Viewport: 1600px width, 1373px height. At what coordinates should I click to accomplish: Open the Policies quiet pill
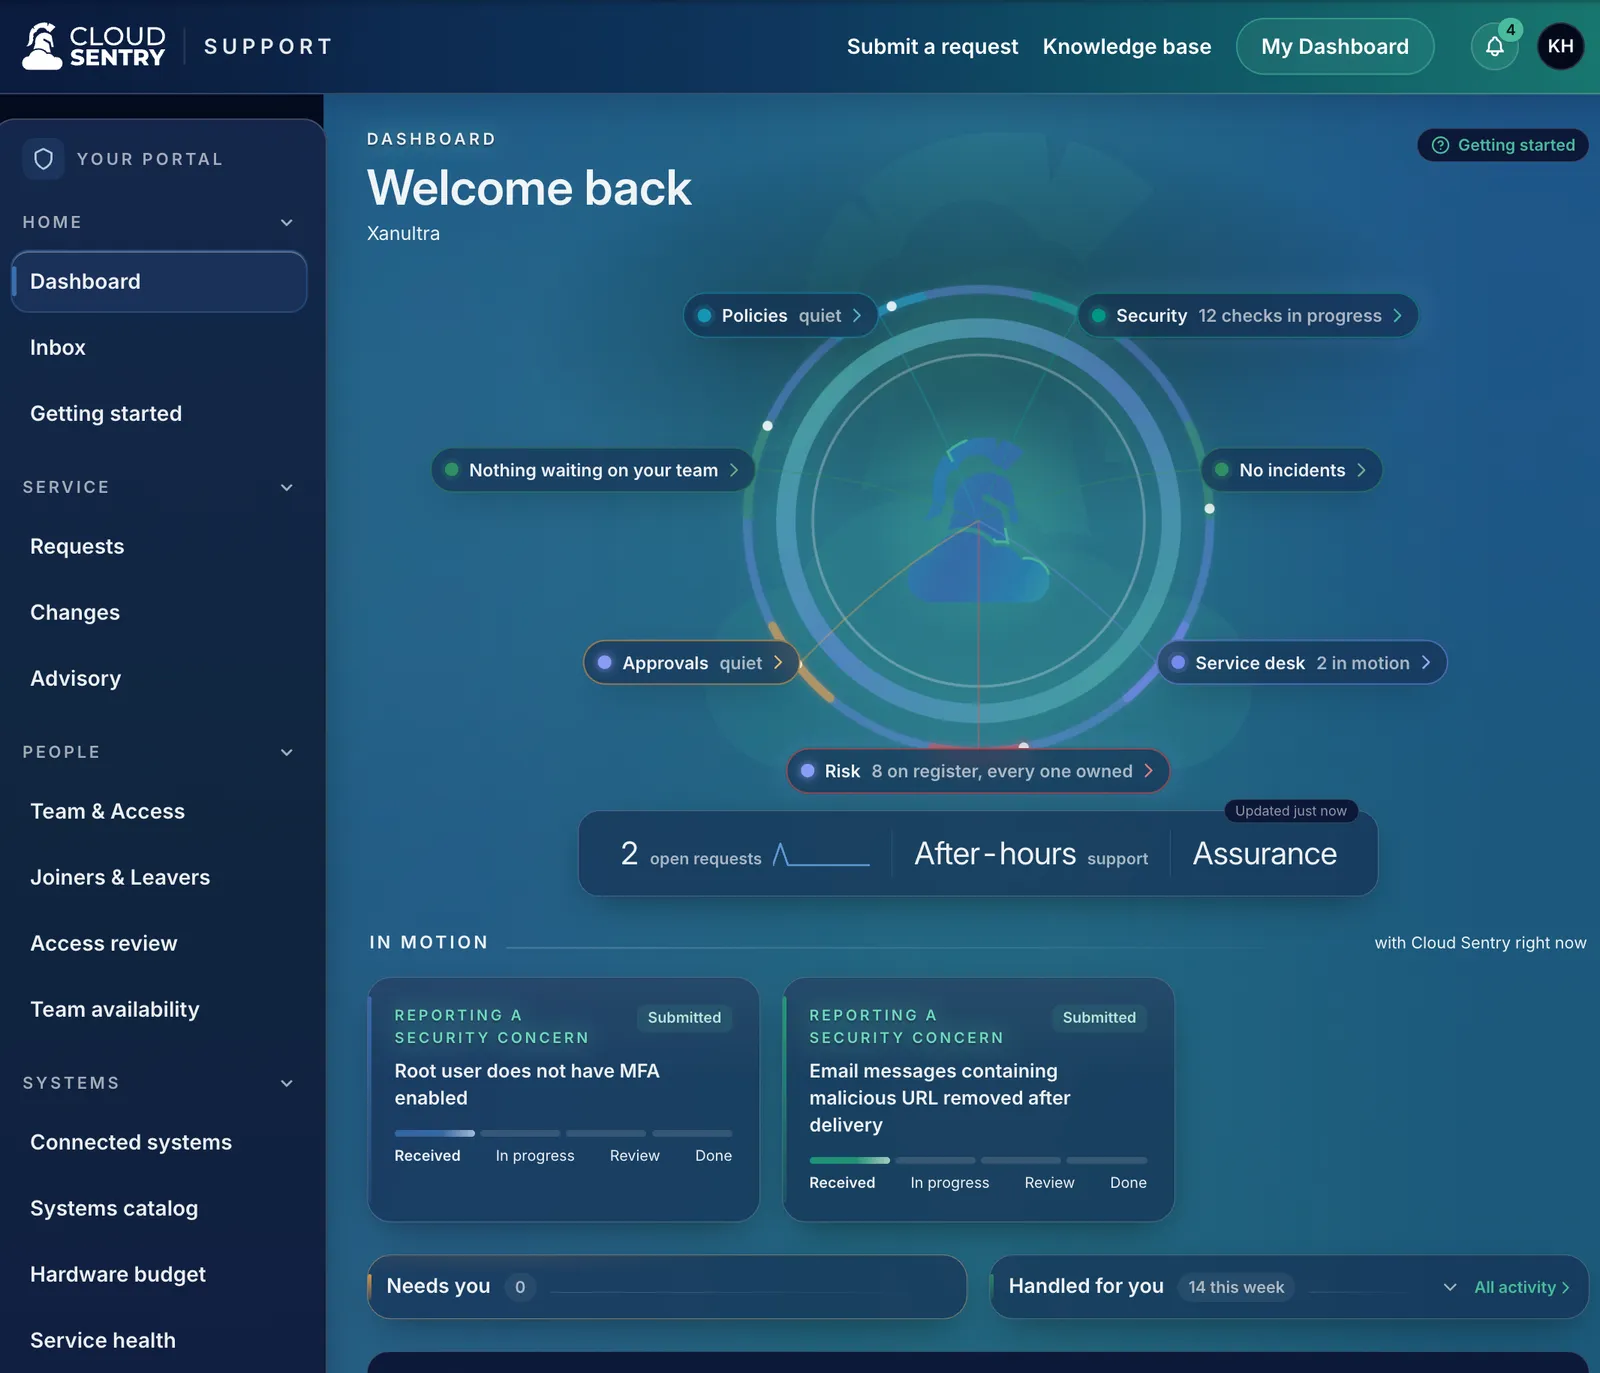tap(780, 316)
